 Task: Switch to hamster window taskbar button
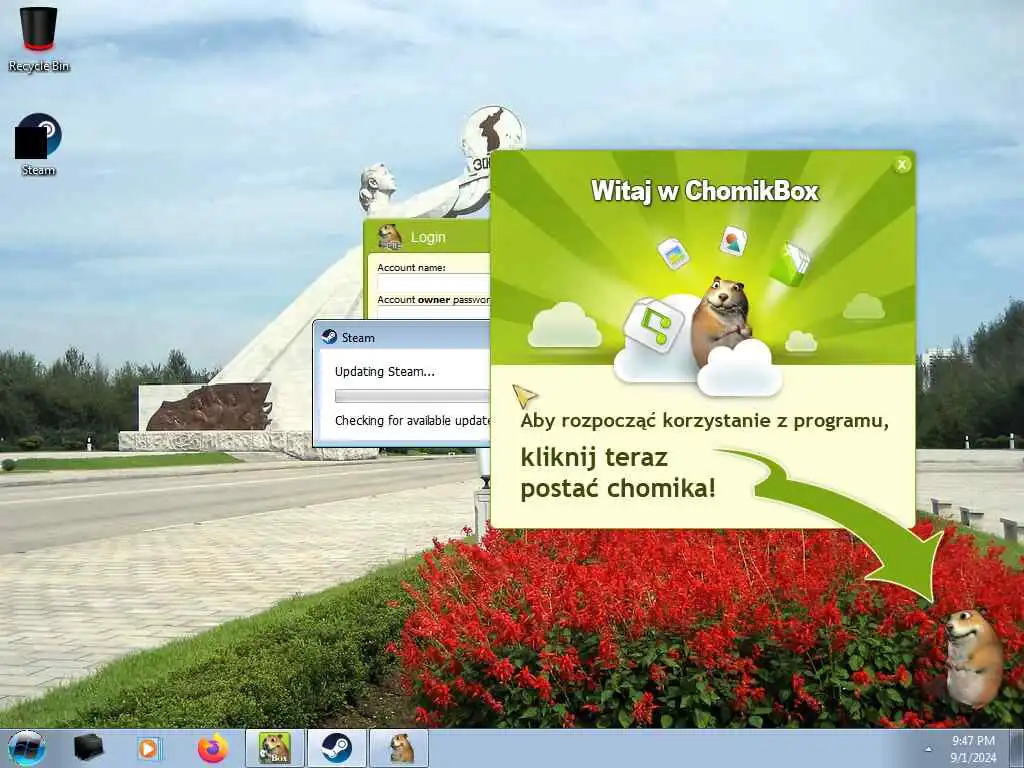pyautogui.click(x=400, y=748)
